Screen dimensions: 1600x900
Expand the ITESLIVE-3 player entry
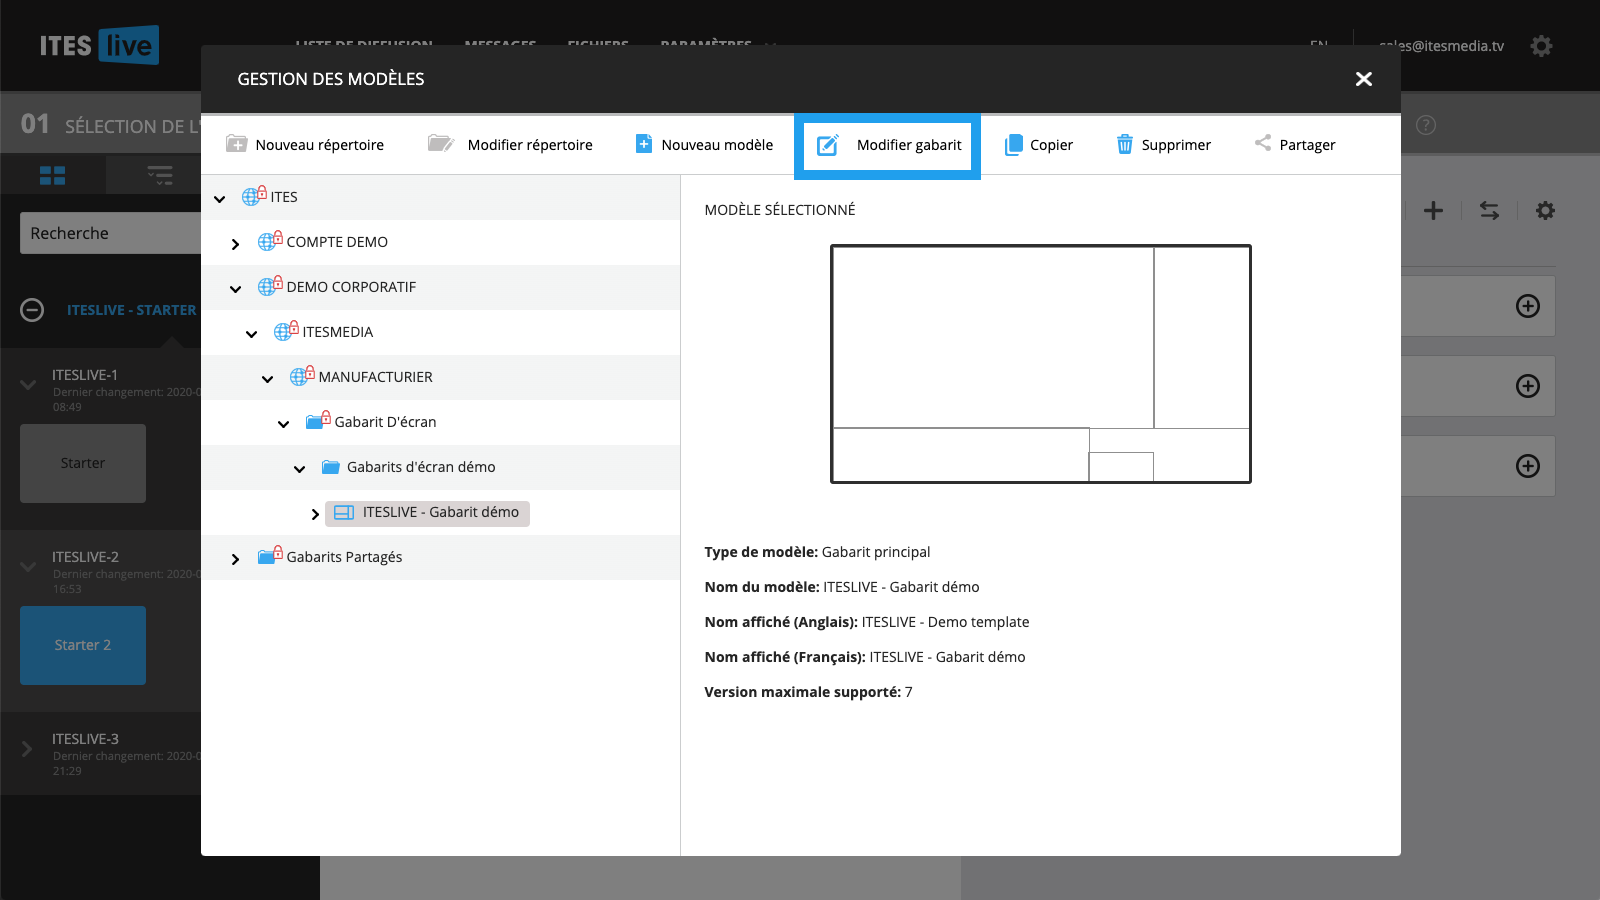pyautogui.click(x=27, y=749)
